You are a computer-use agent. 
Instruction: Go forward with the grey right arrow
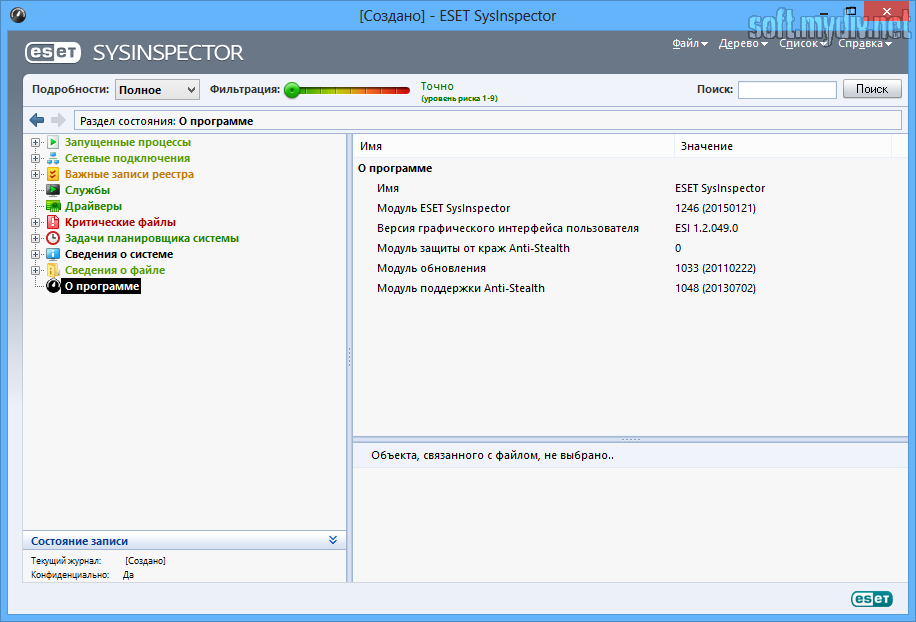coord(58,120)
